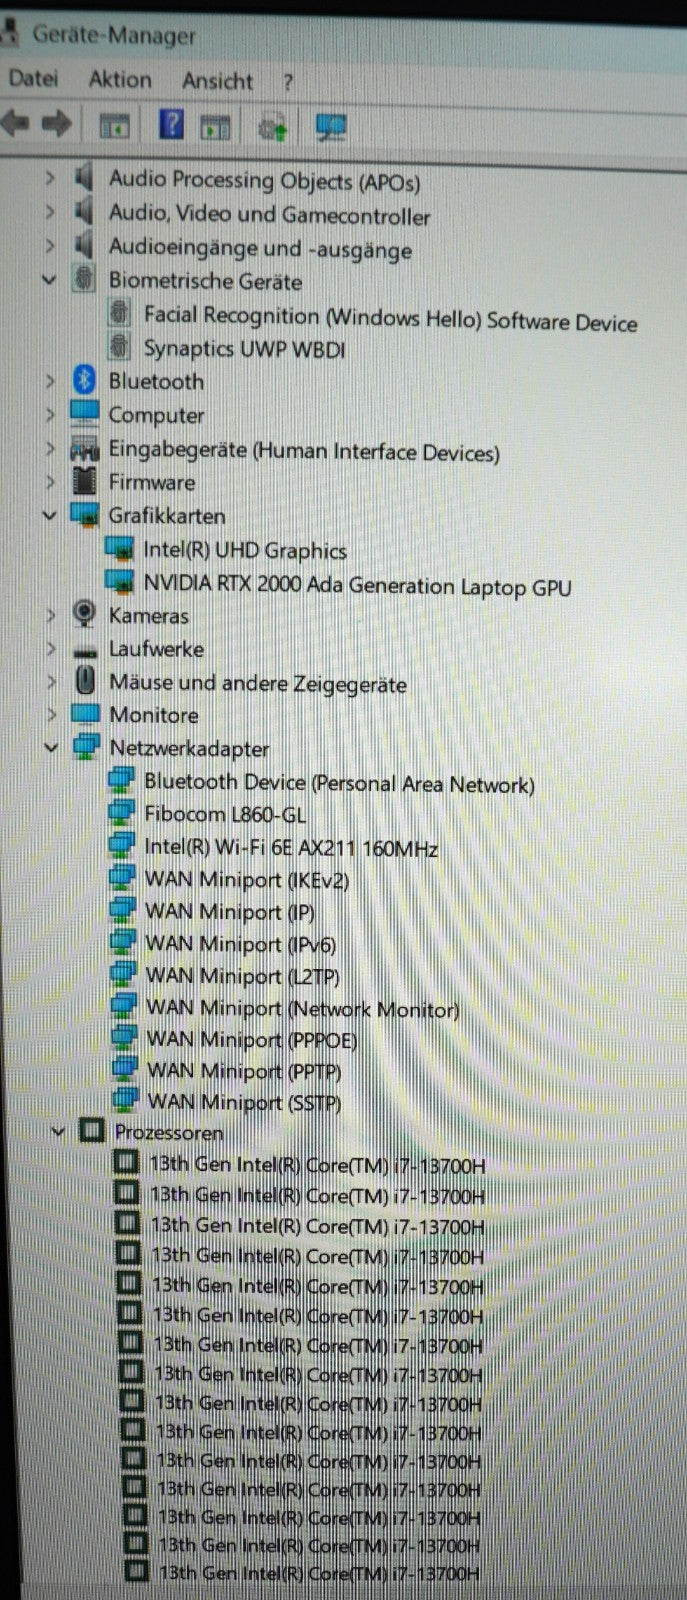Open the Datei menu
The image size is (687, 1600).
[x=33, y=78]
